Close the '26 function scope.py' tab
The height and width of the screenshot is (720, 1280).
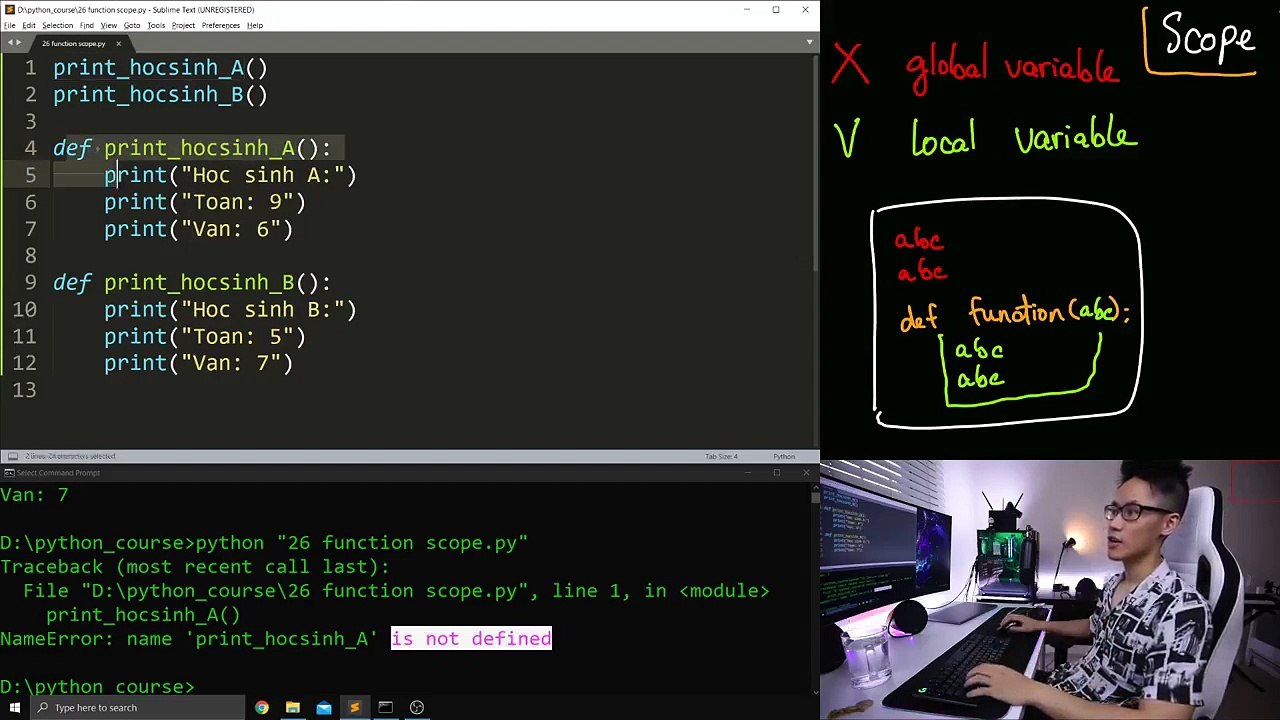click(x=118, y=43)
